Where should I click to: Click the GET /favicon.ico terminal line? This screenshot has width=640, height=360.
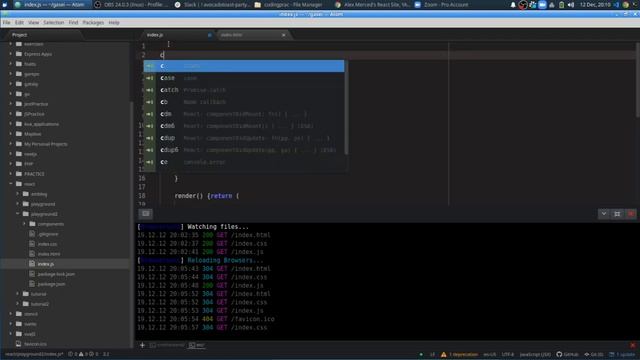coord(206,319)
